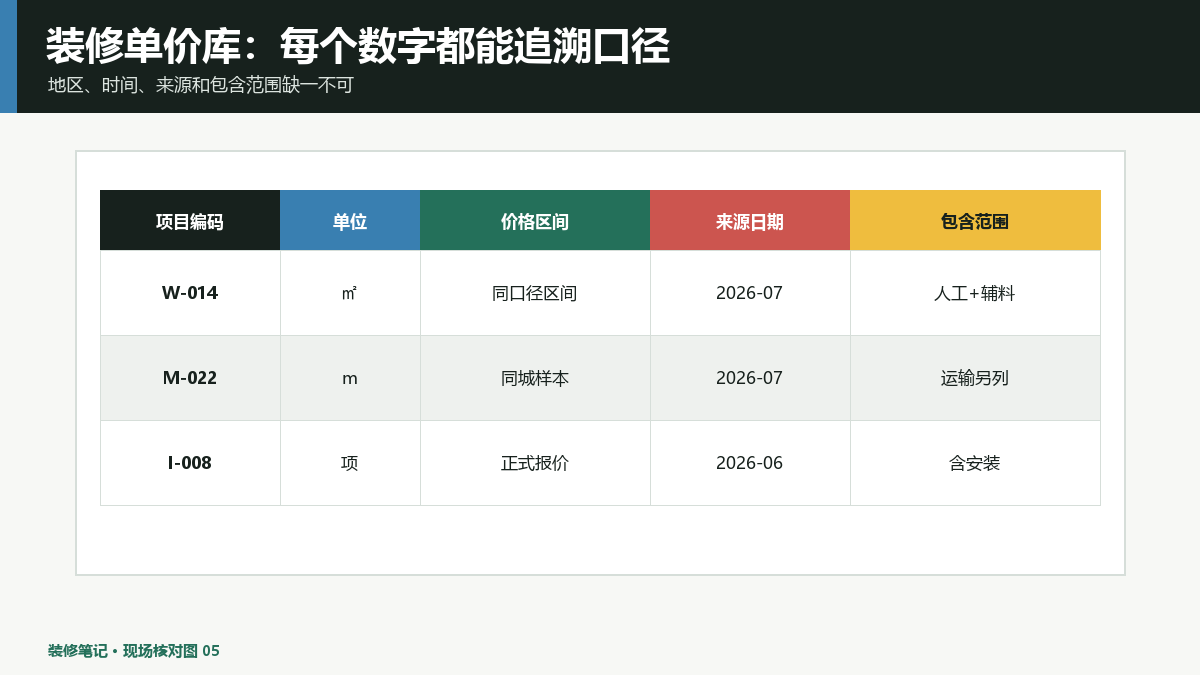Viewport: 1200px width, 675px height.
Task: Select the M-022 cell
Action: coord(190,378)
